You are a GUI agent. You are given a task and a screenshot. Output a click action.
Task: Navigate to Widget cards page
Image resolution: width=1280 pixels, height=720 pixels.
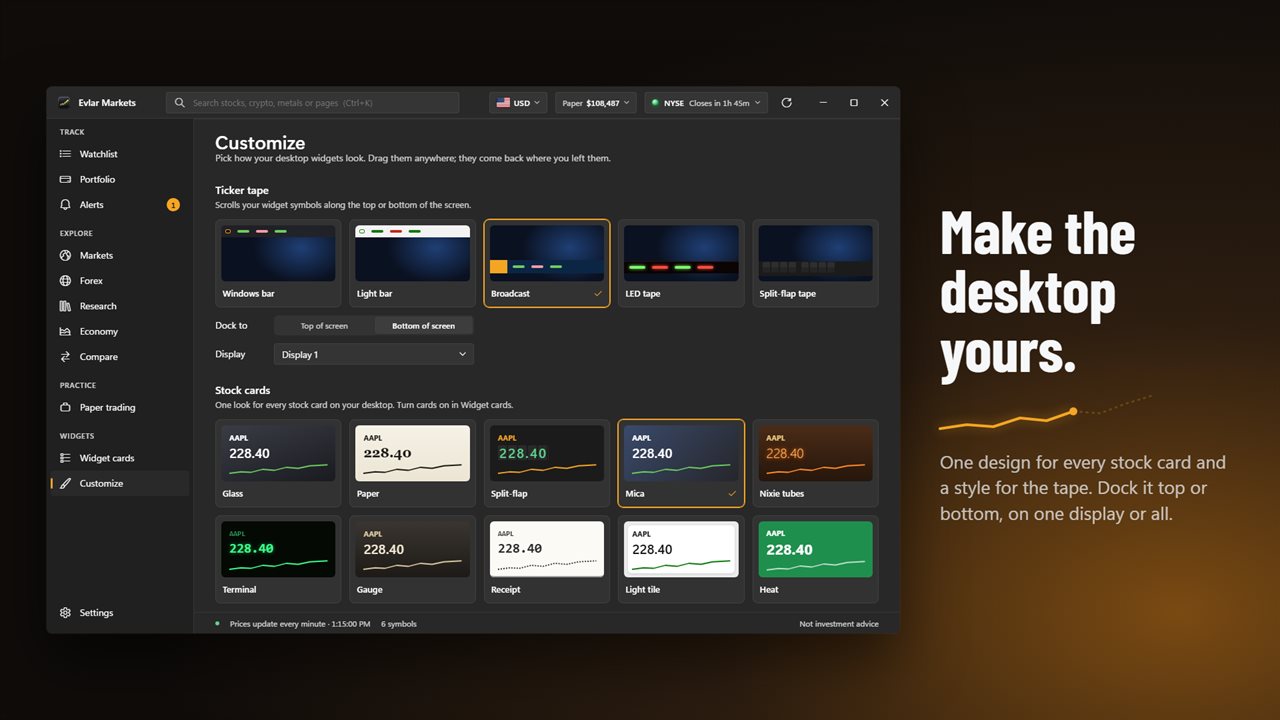coord(119,458)
